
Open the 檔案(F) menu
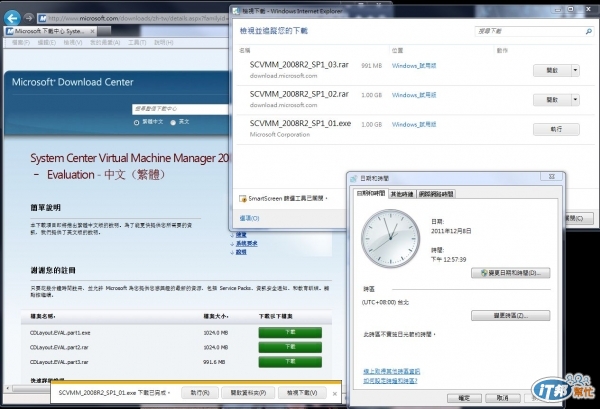click(21, 42)
